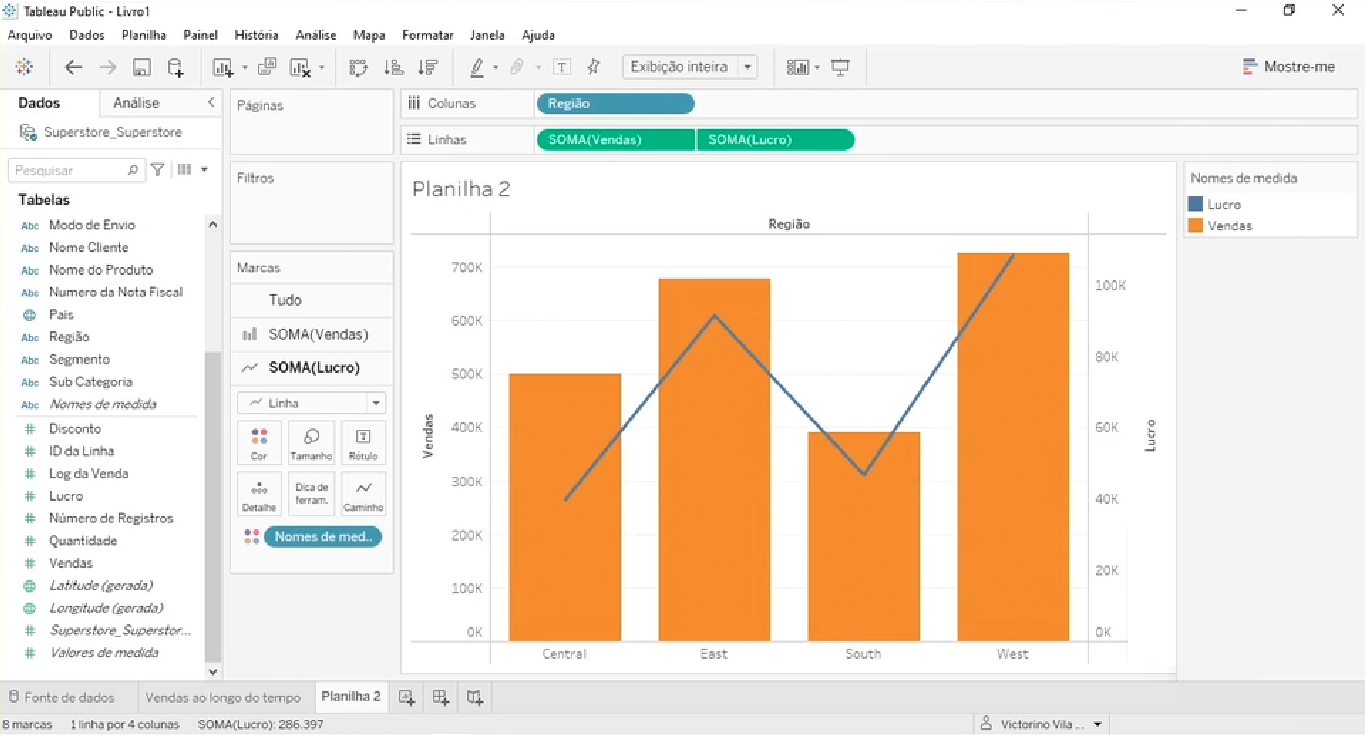1365x735 pixels.
Task: Open dropdown on Victorino Vila account name
Action: 1096,723
